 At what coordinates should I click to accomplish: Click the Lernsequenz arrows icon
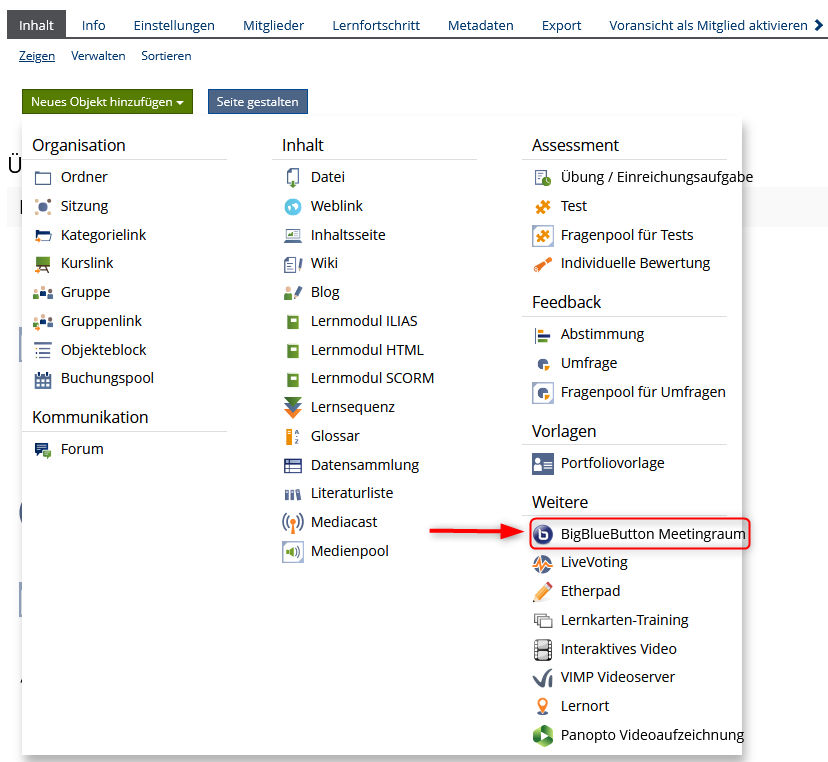coord(293,407)
